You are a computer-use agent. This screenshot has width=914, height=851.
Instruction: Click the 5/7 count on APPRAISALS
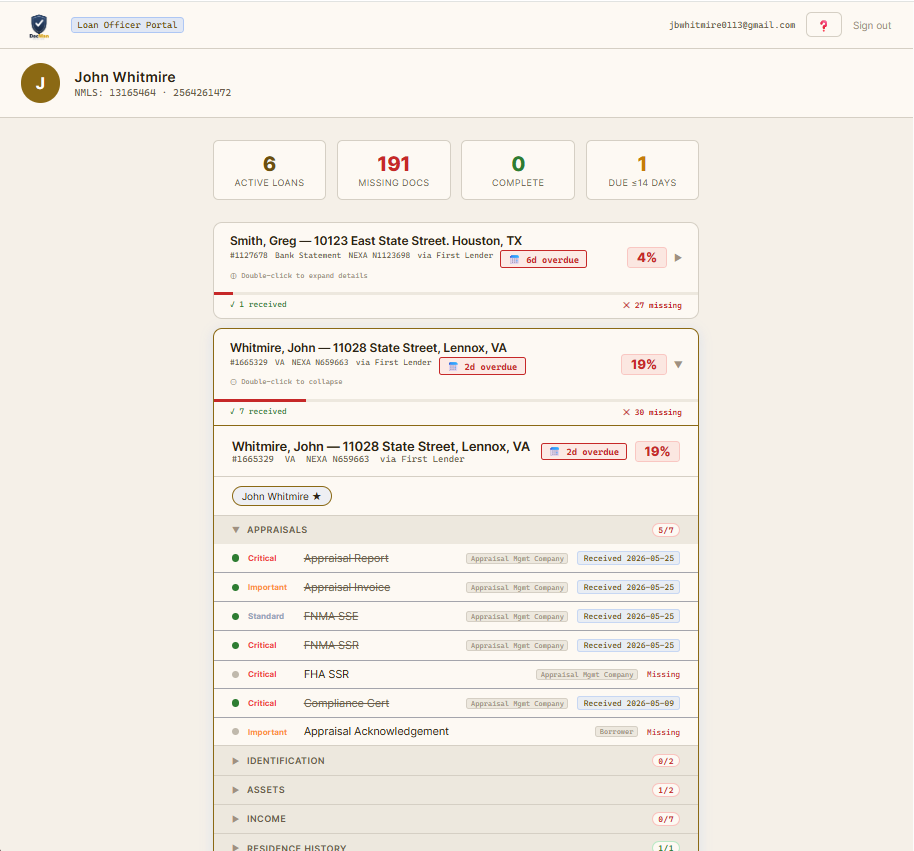click(x=666, y=530)
